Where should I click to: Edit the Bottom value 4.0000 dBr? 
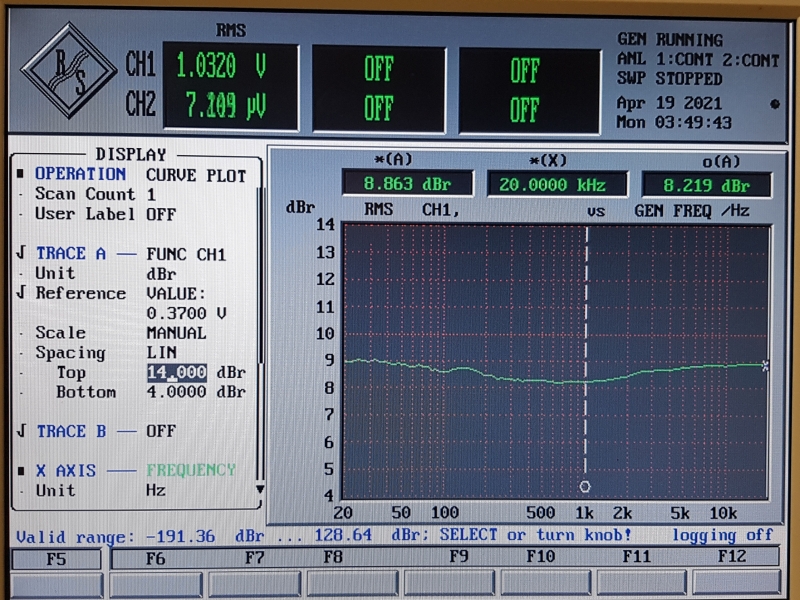click(177, 392)
